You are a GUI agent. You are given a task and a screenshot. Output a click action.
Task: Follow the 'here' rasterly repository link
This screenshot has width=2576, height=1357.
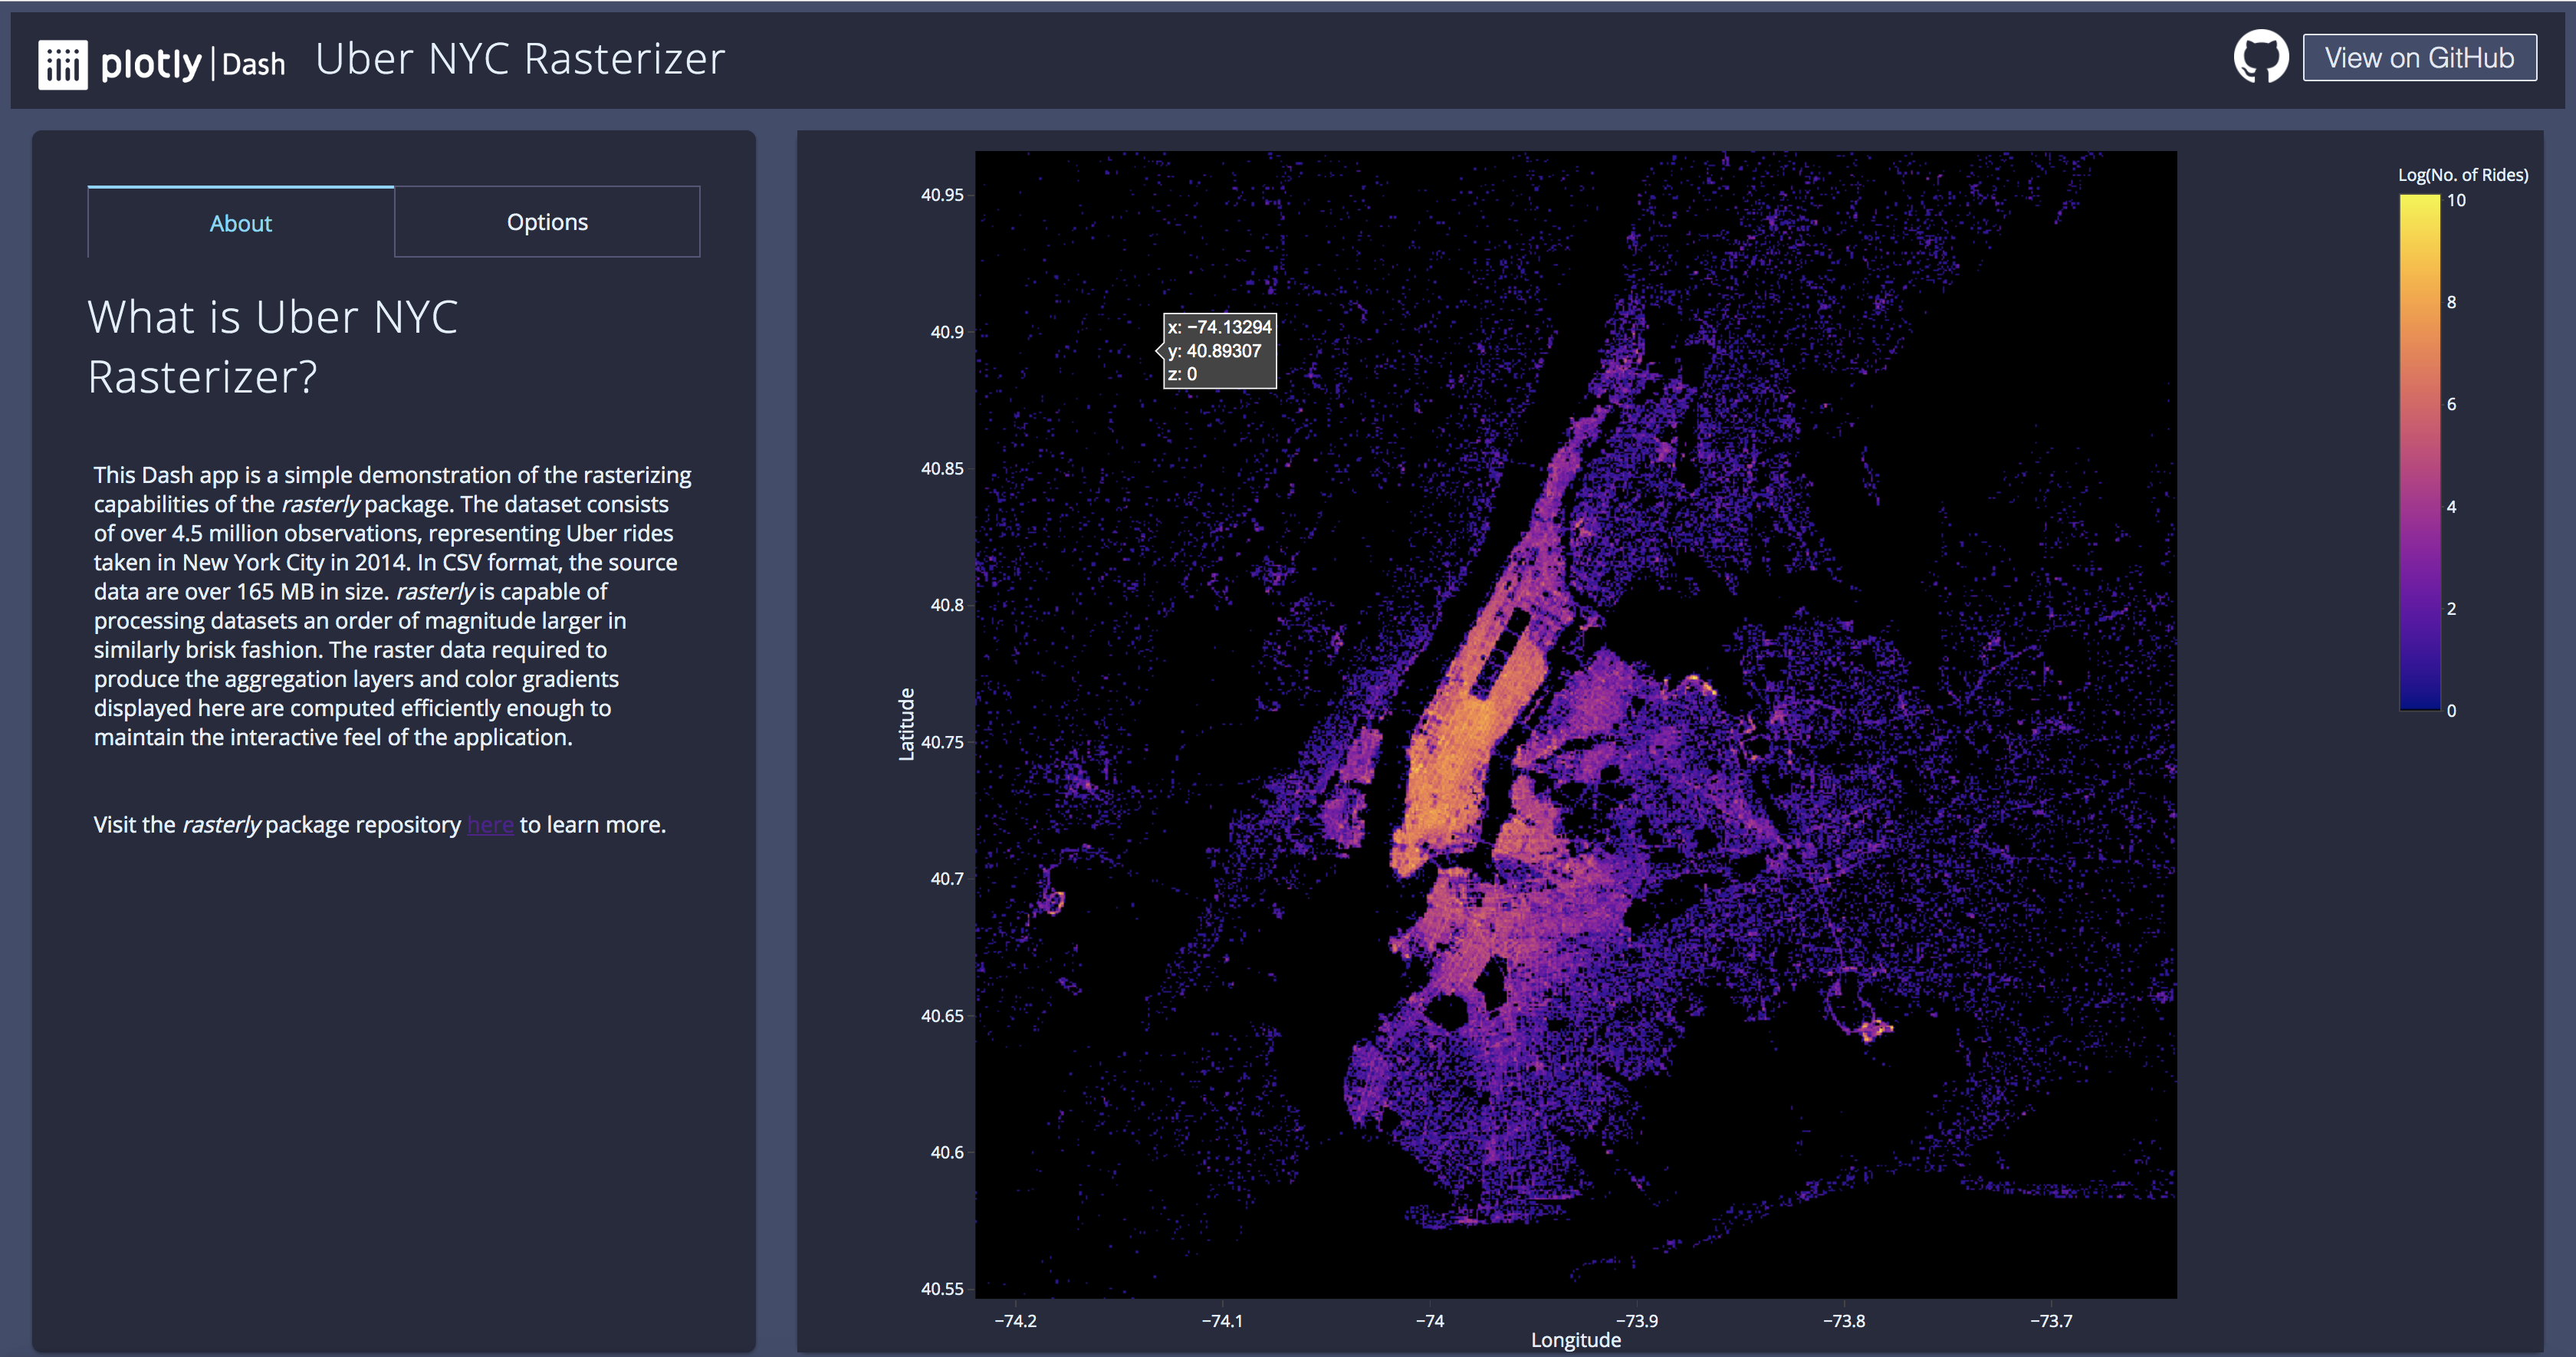[x=490, y=824]
